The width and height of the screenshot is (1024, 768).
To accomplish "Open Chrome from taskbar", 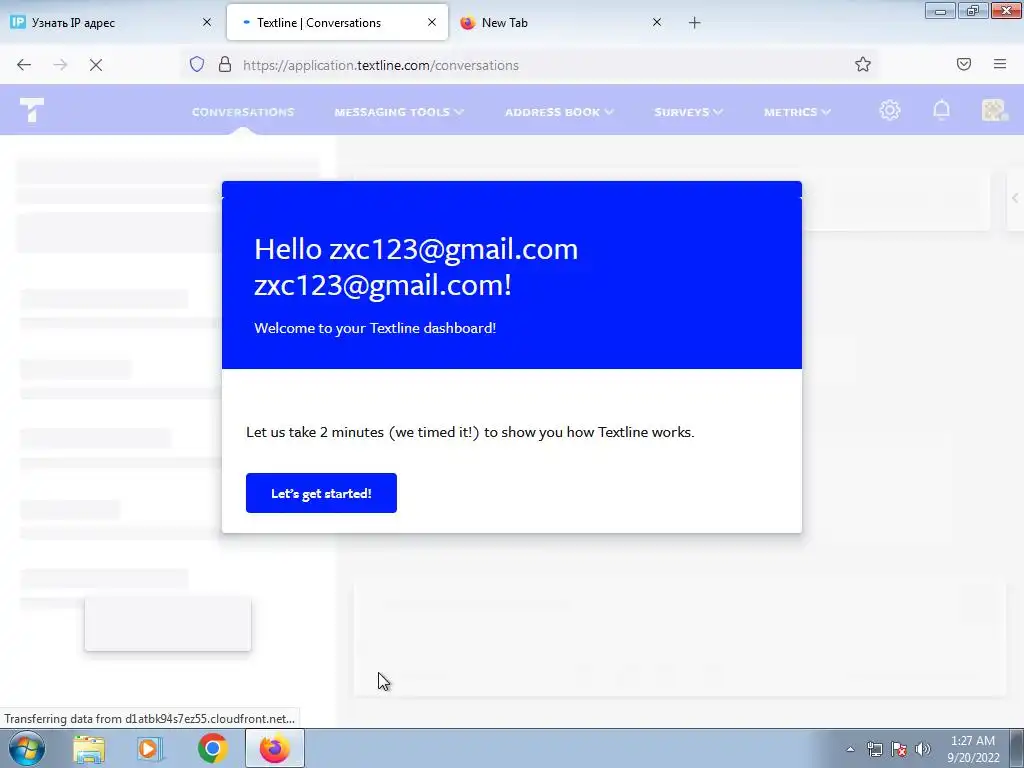I will (212, 748).
